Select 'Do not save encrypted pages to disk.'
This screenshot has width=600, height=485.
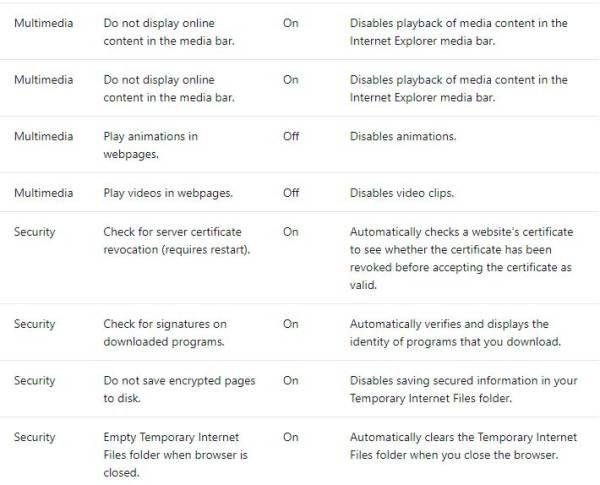click(x=179, y=389)
